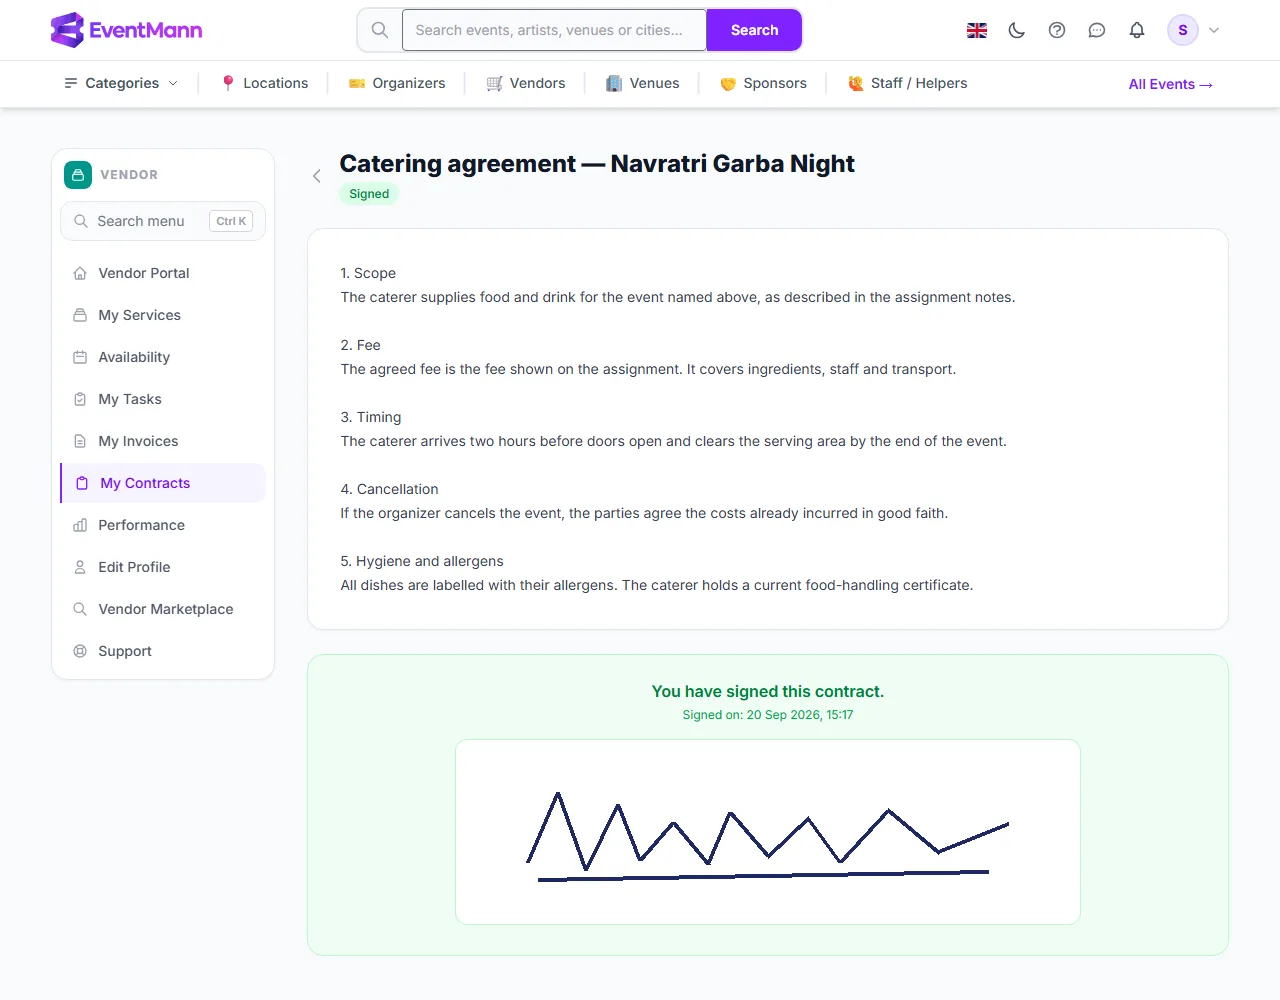Open My Invoices in the sidebar
Viewport: 1280px width, 1000px height.
click(x=163, y=441)
